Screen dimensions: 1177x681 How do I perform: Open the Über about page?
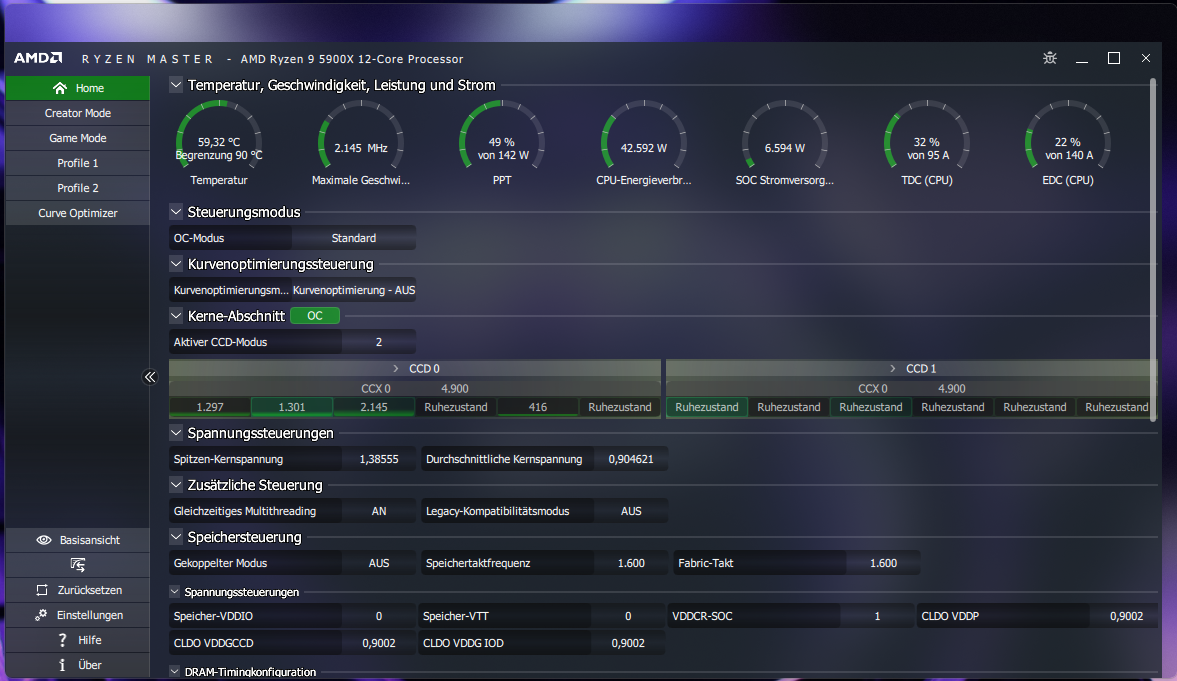(x=77, y=664)
